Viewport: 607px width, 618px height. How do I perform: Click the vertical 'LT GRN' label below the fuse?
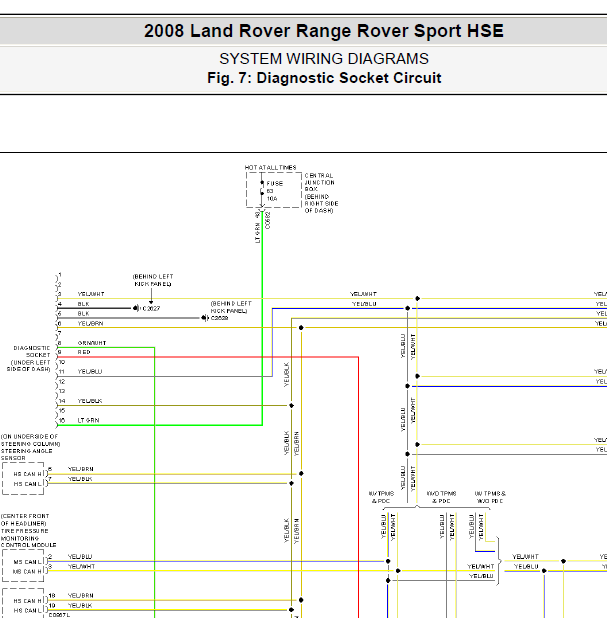point(257,233)
